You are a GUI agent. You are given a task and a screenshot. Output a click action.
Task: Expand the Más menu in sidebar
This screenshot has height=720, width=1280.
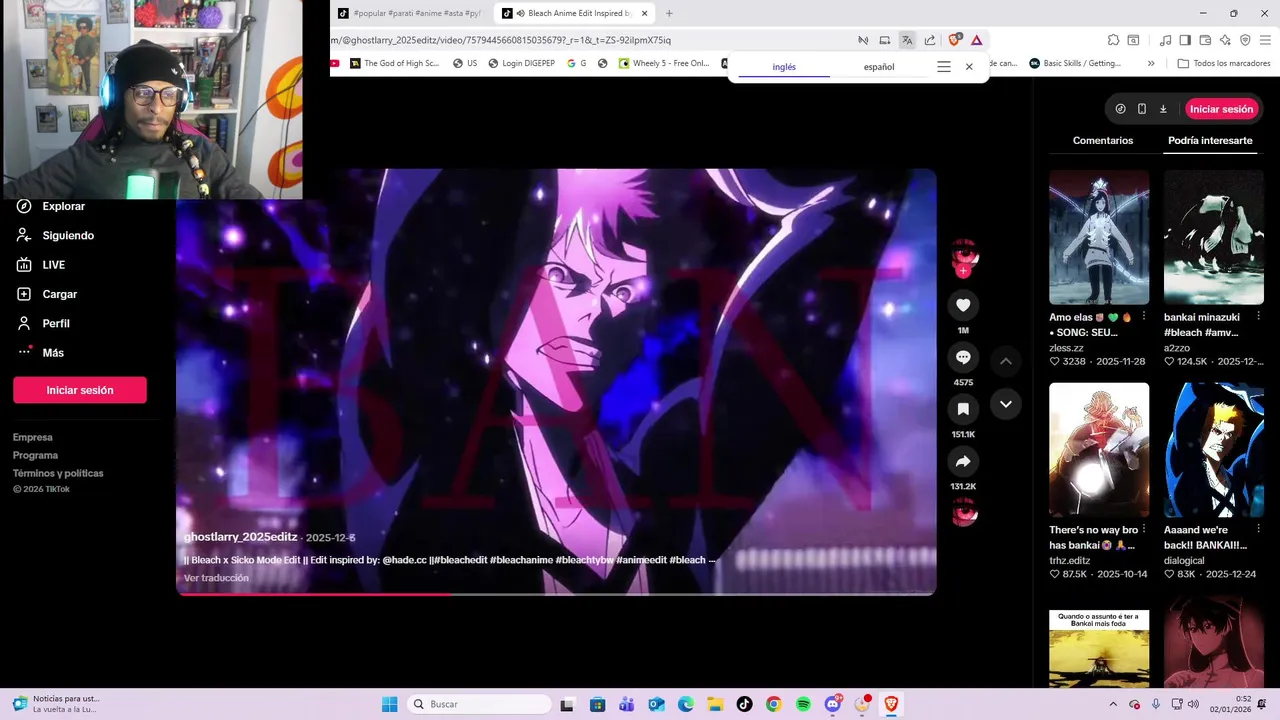pyautogui.click(x=42, y=353)
